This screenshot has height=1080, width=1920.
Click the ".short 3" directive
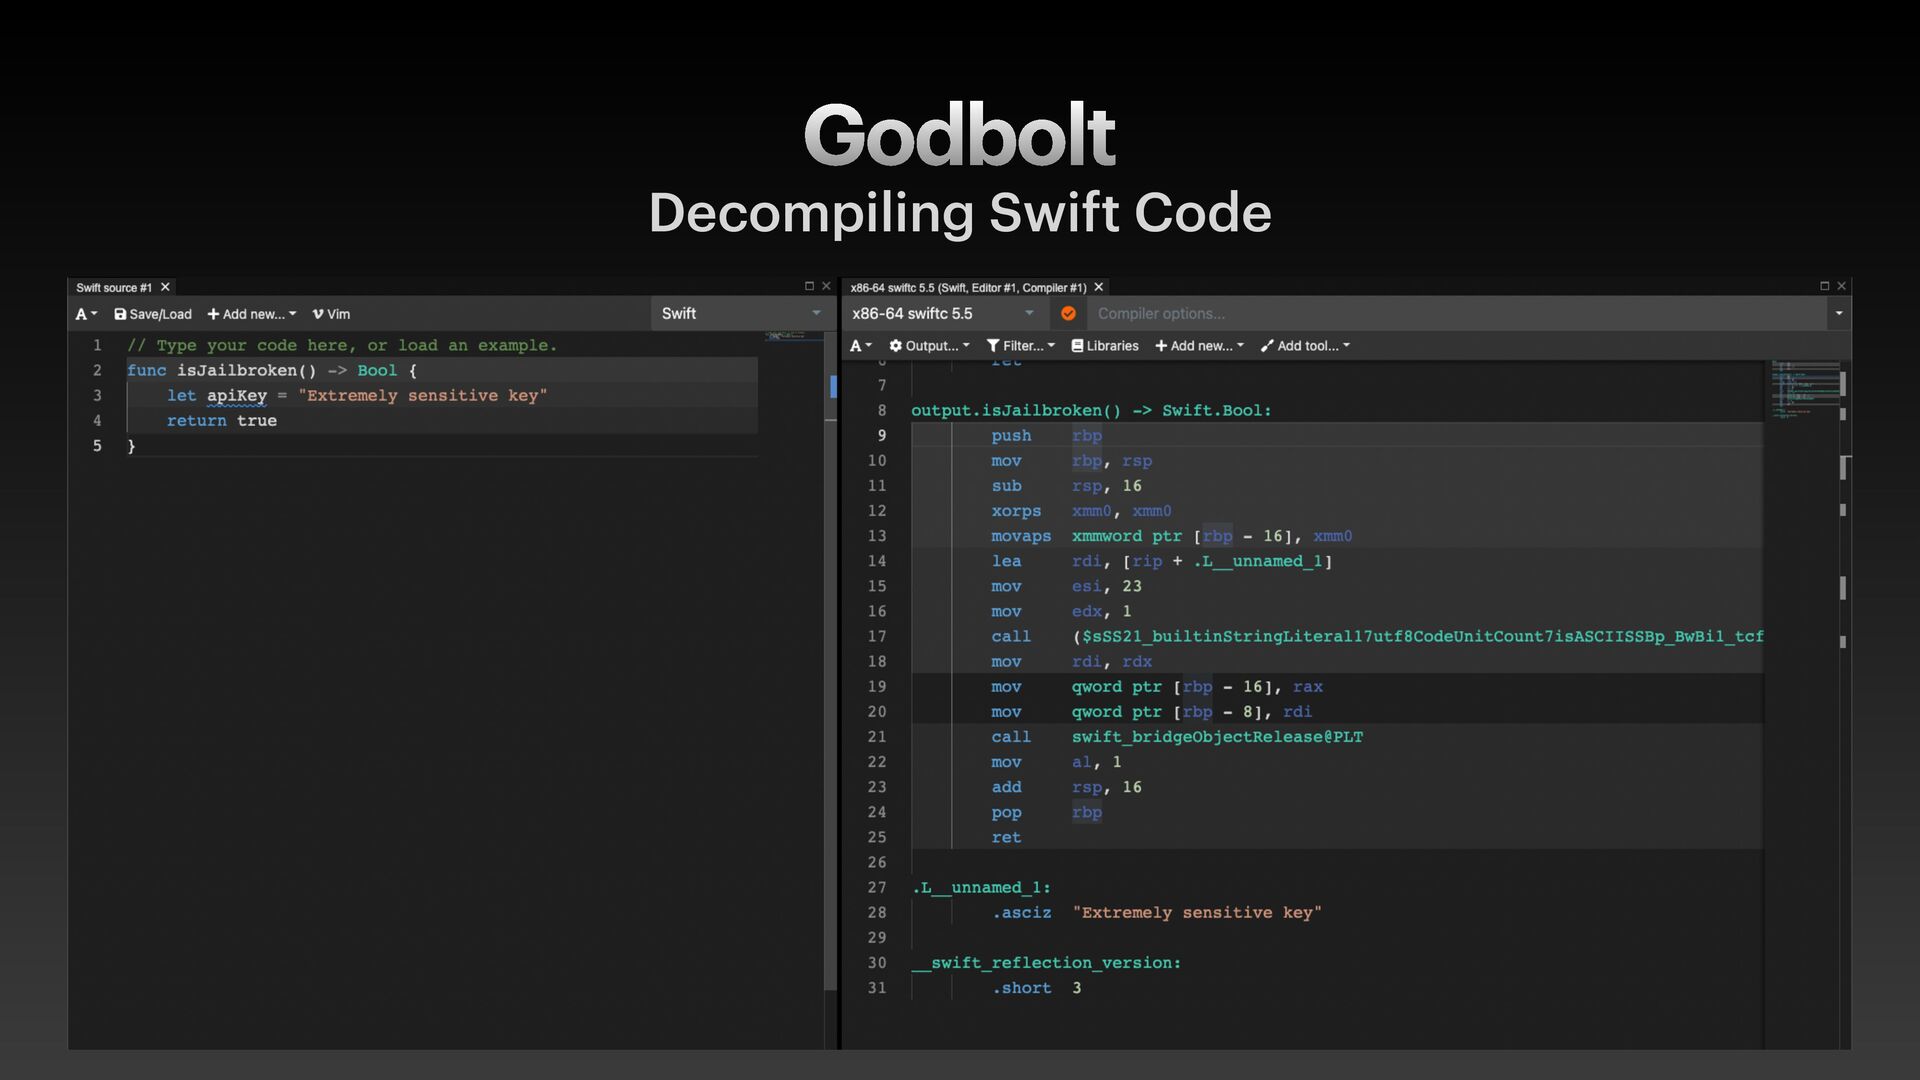[1036, 988]
